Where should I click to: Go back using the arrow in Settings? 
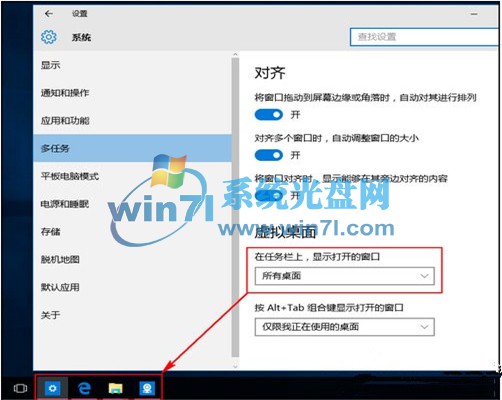49,13
